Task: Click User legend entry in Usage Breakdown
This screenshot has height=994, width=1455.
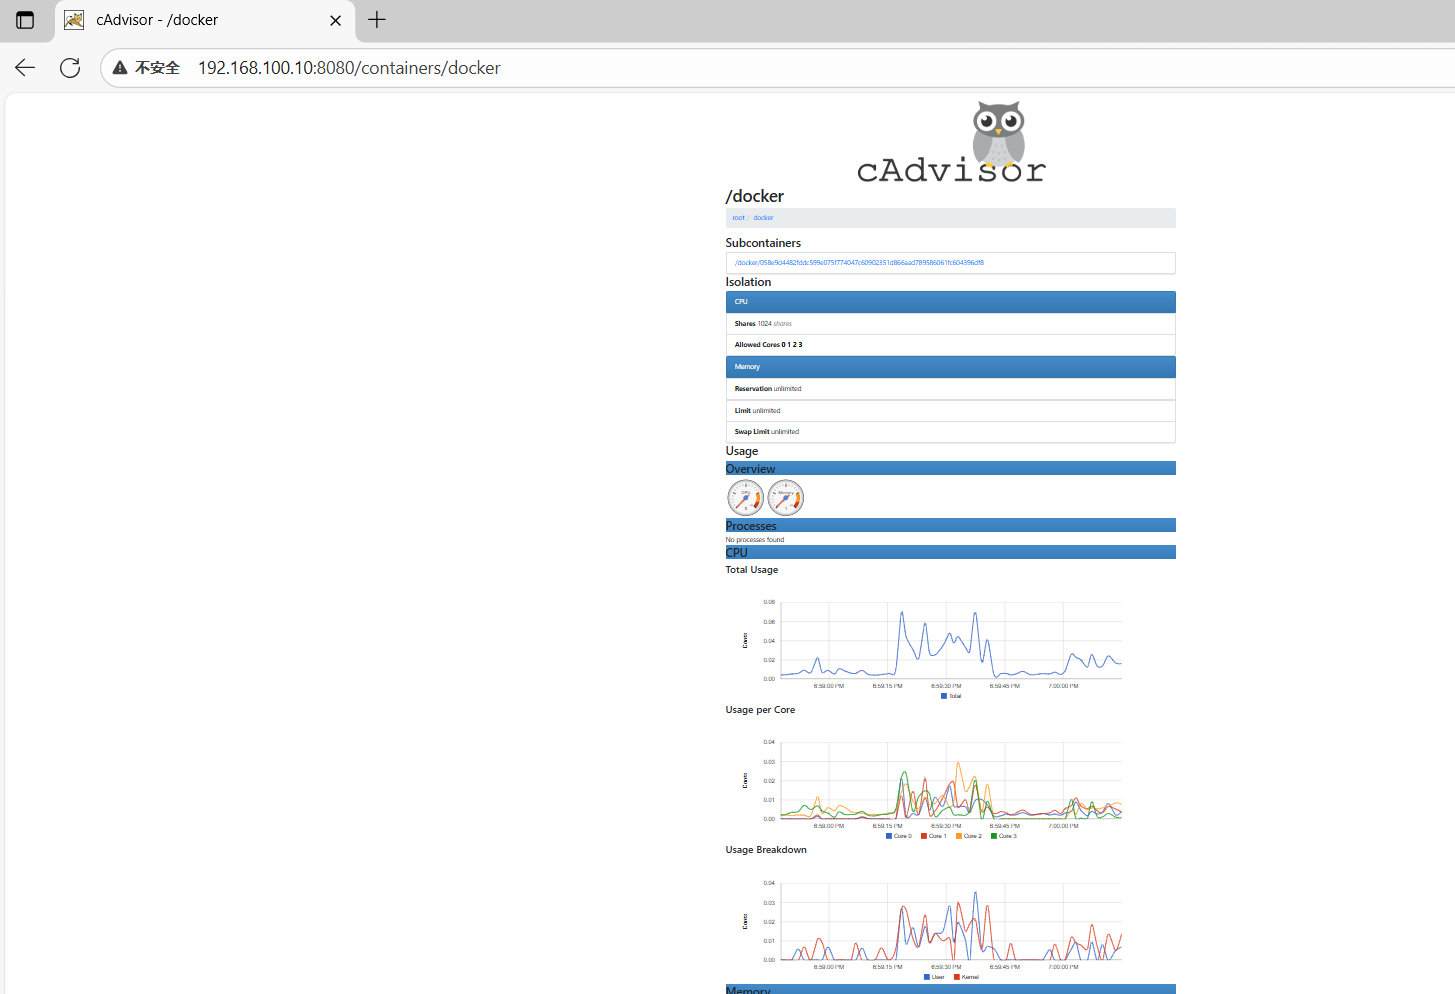Action: coord(934,977)
